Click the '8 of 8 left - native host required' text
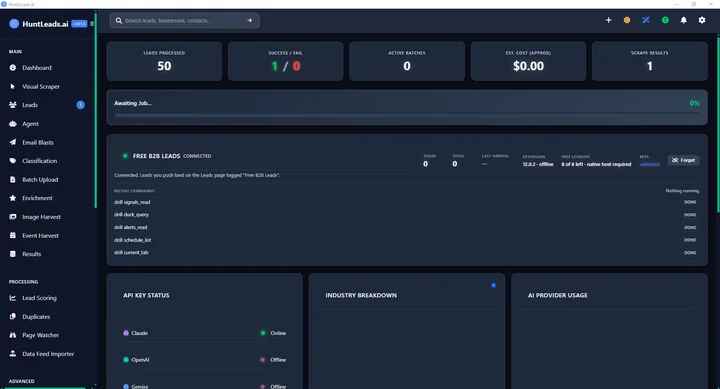This screenshot has width=720, height=389. click(596, 164)
